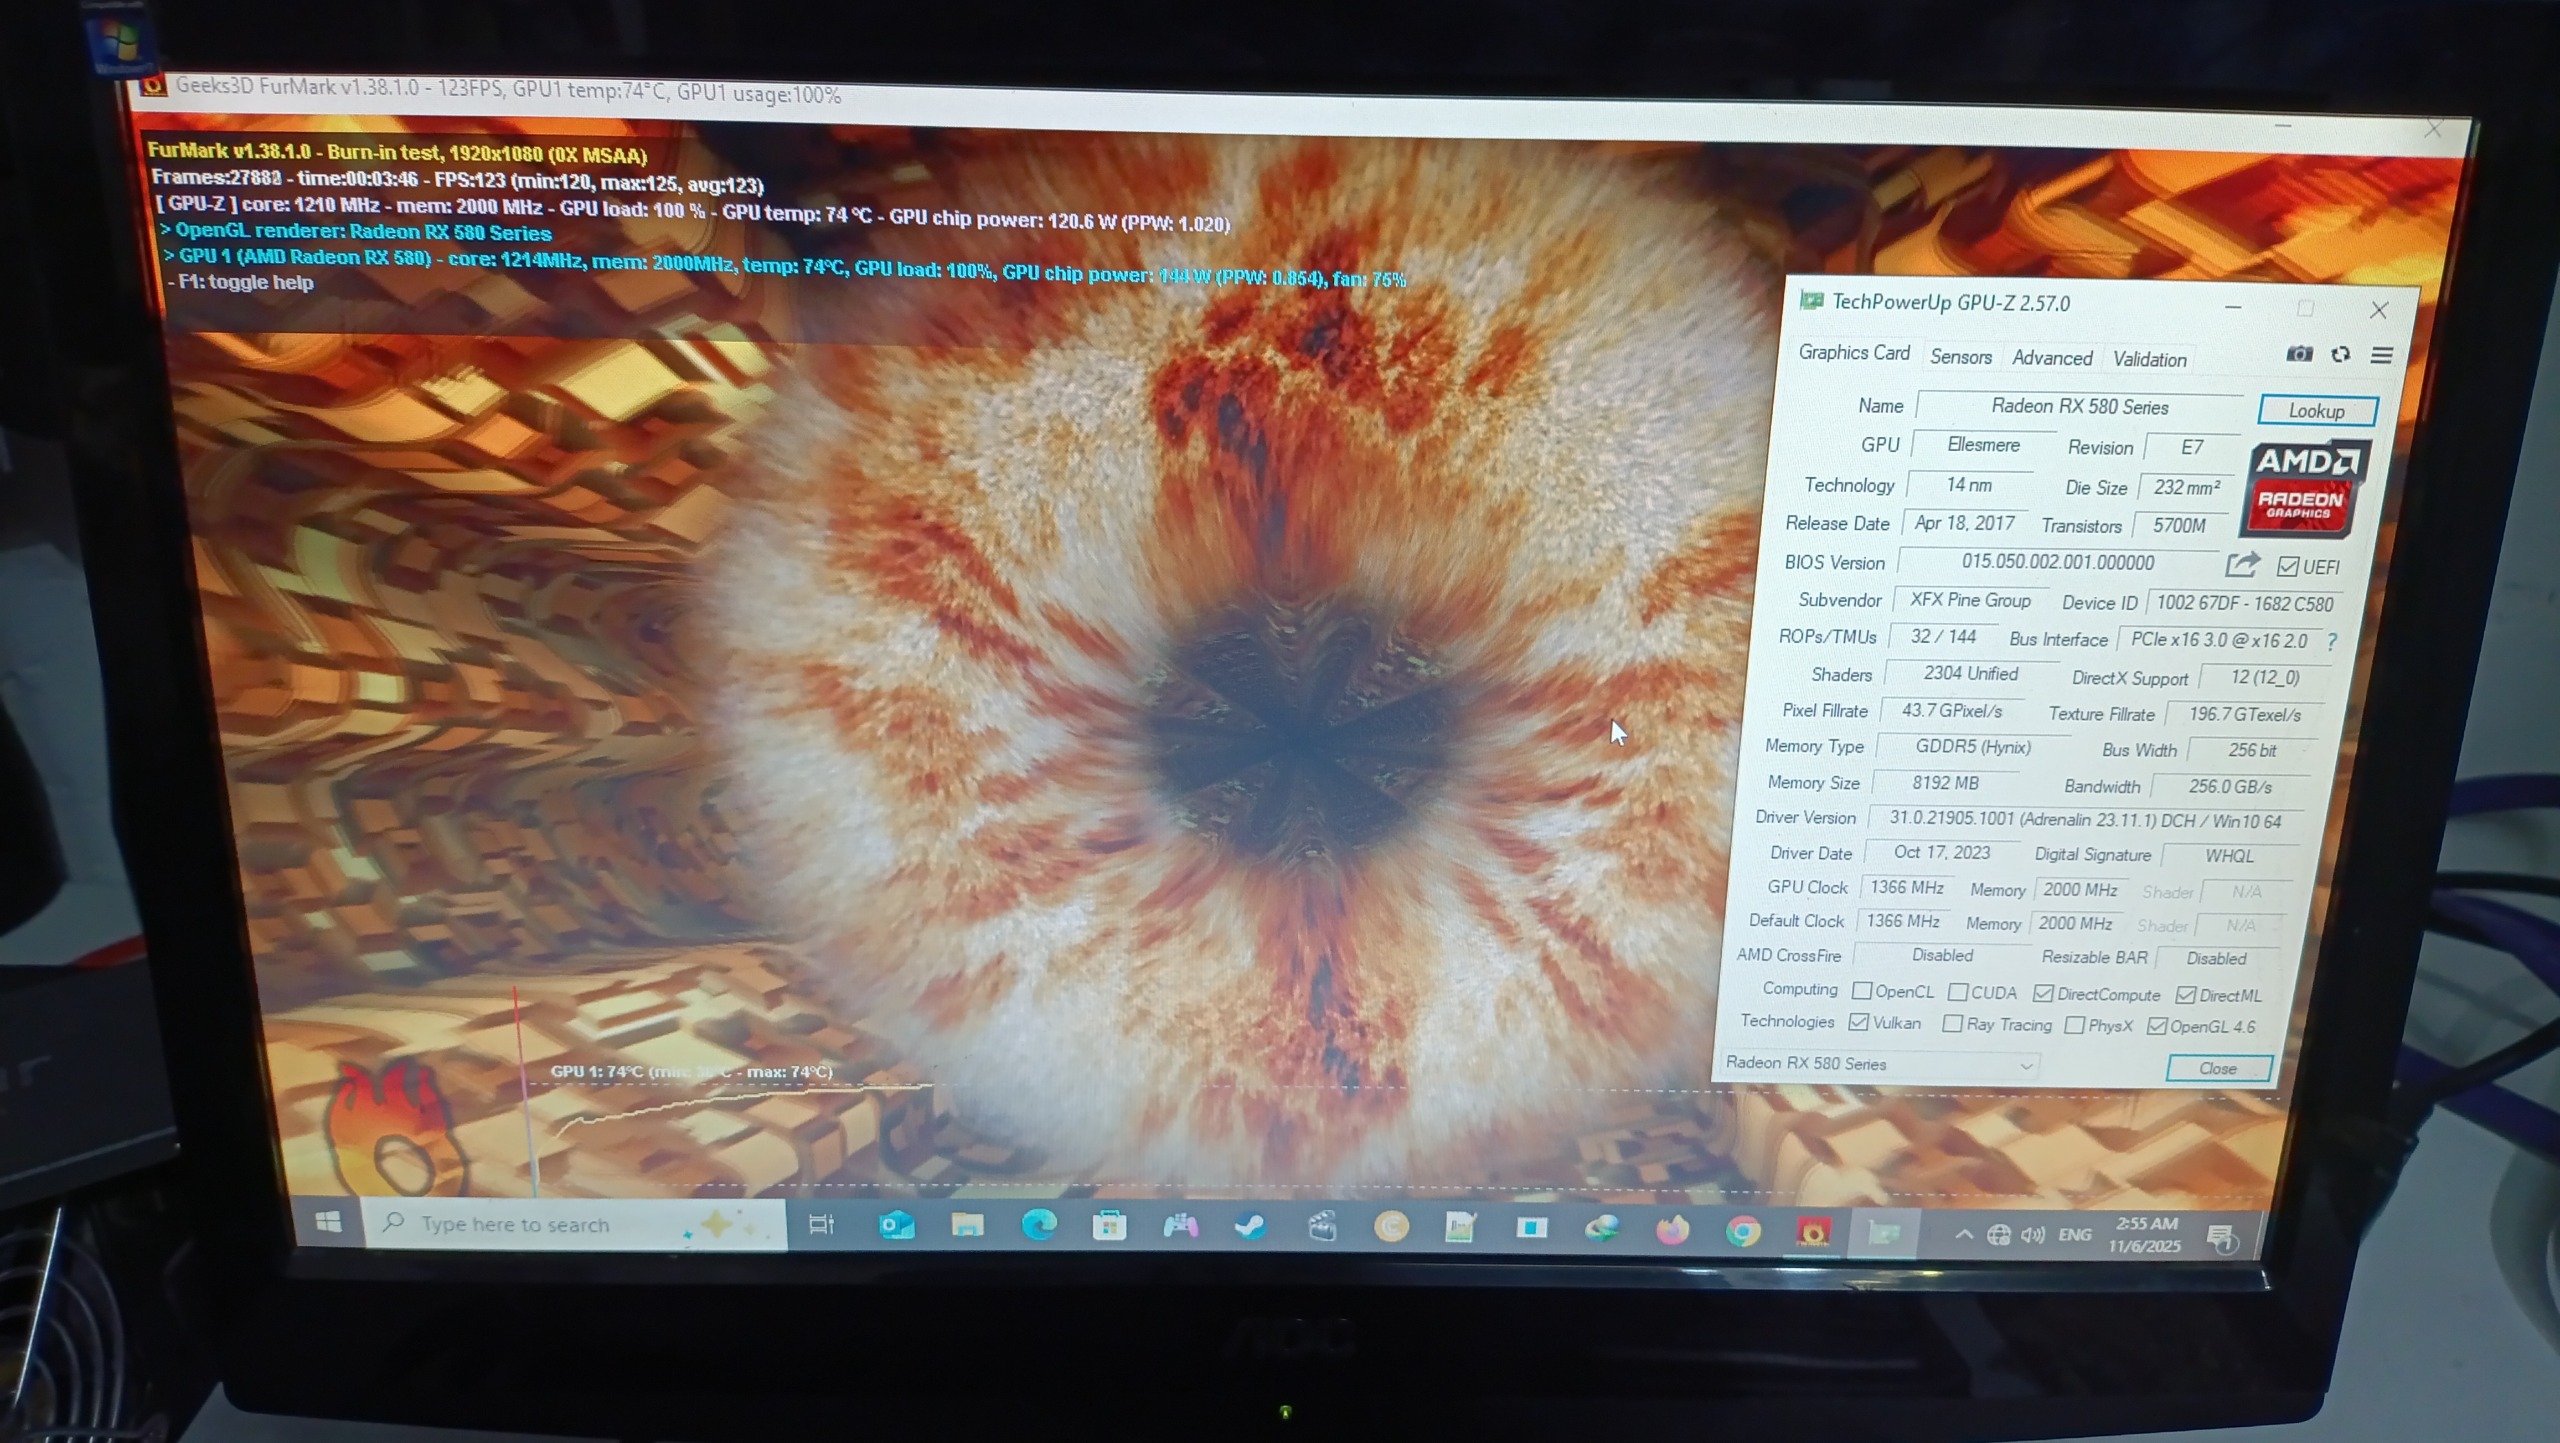Click the GPU-Z screenshot camera icon

pyautogui.click(x=2298, y=354)
